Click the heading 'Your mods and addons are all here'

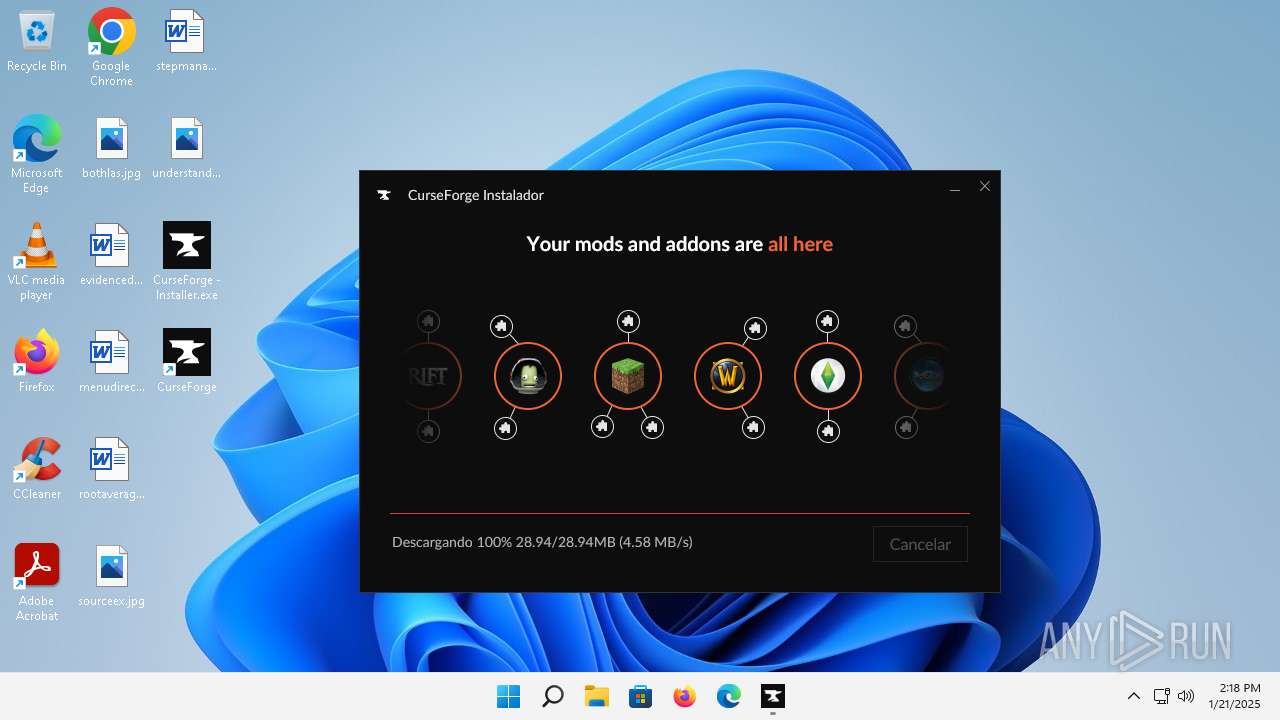680,244
